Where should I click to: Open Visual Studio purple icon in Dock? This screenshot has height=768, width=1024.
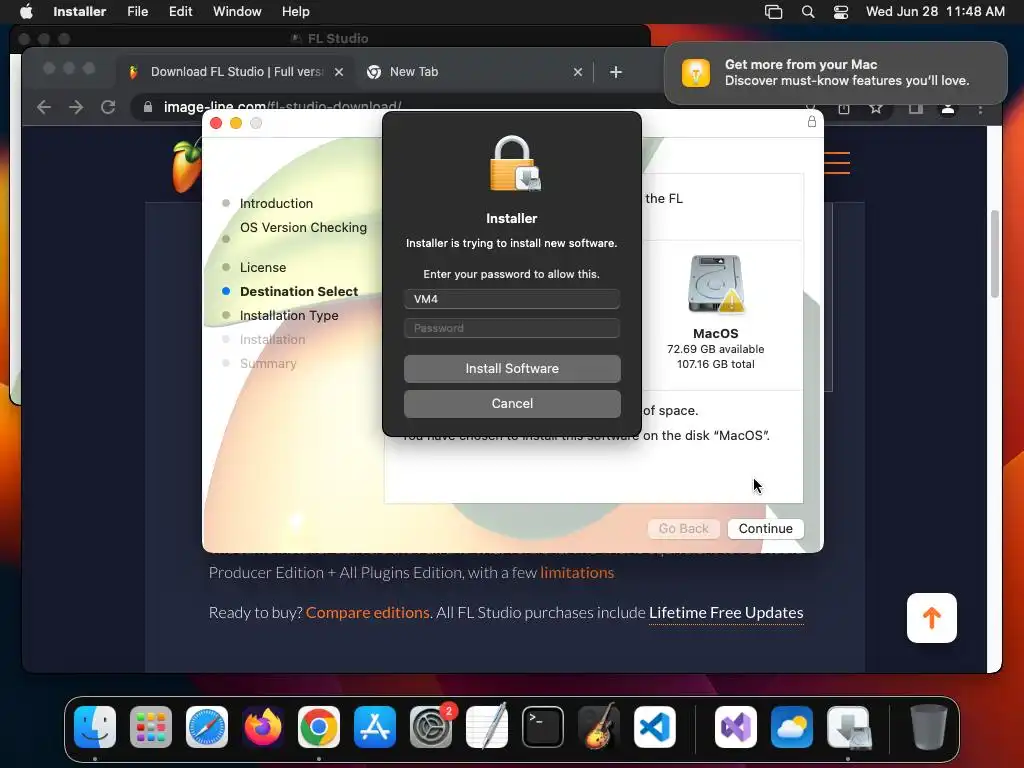pyautogui.click(x=736, y=727)
